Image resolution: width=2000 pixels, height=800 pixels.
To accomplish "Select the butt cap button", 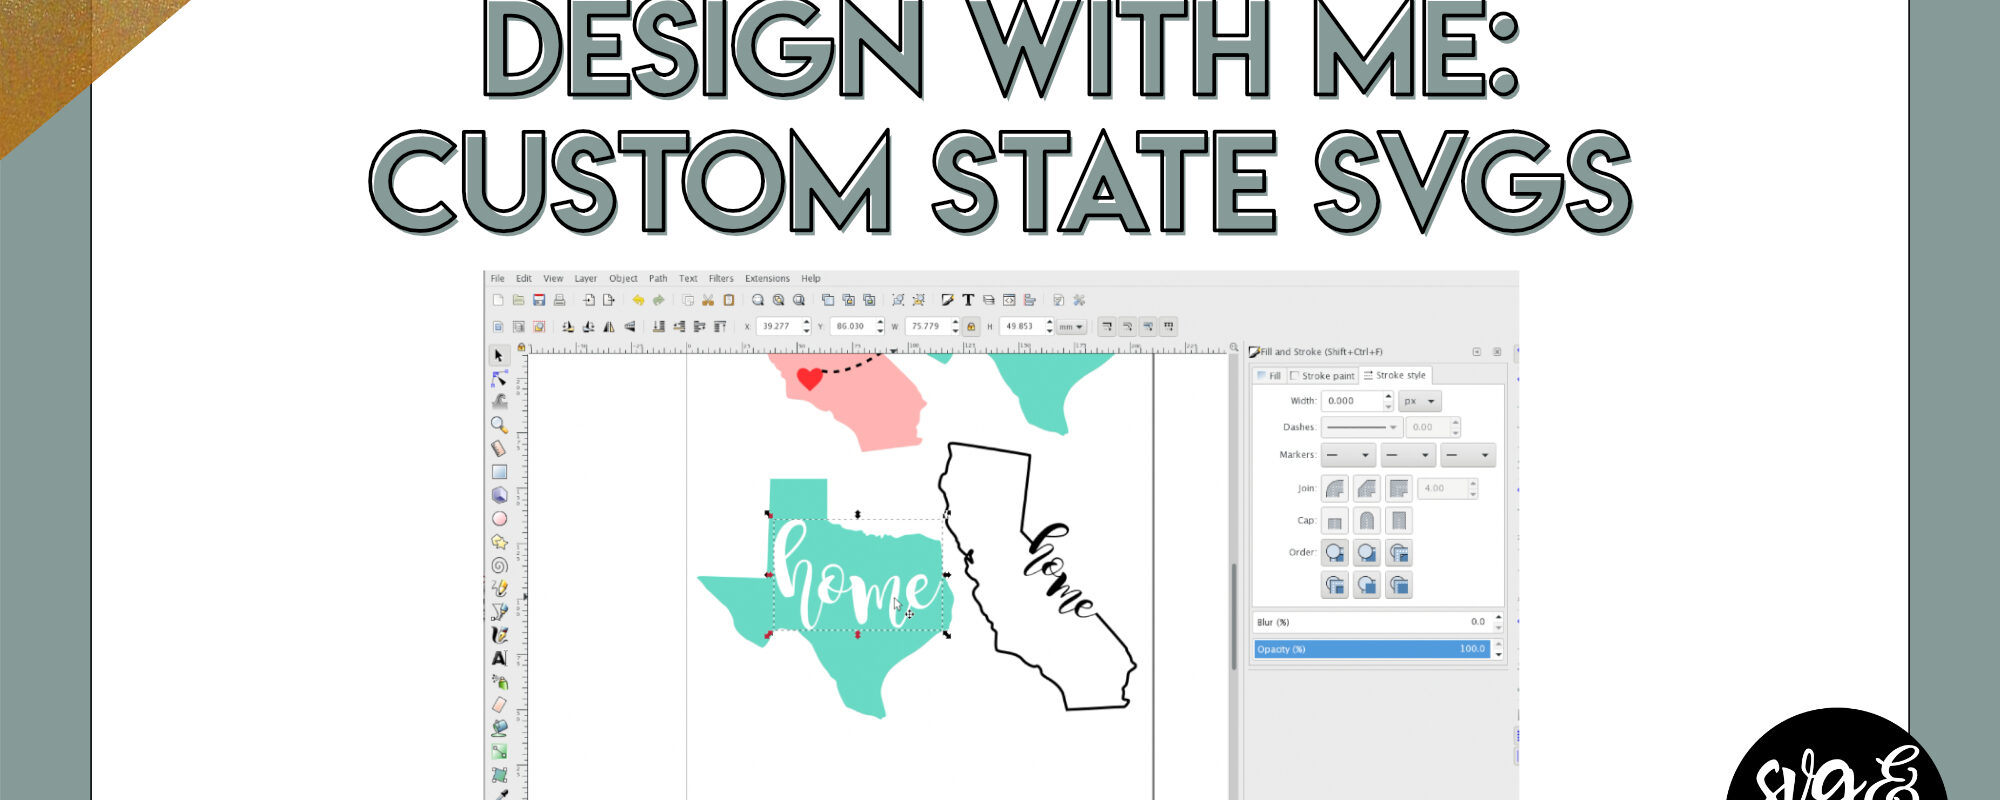I will point(1335,520).
